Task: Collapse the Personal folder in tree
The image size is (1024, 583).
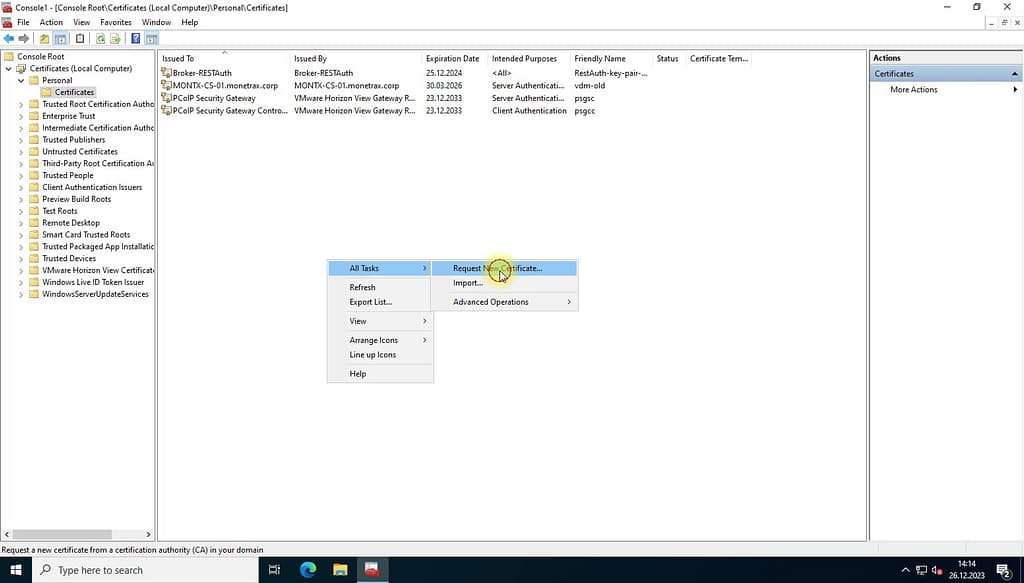Action: pyautogui.click(x=21, y=81)
